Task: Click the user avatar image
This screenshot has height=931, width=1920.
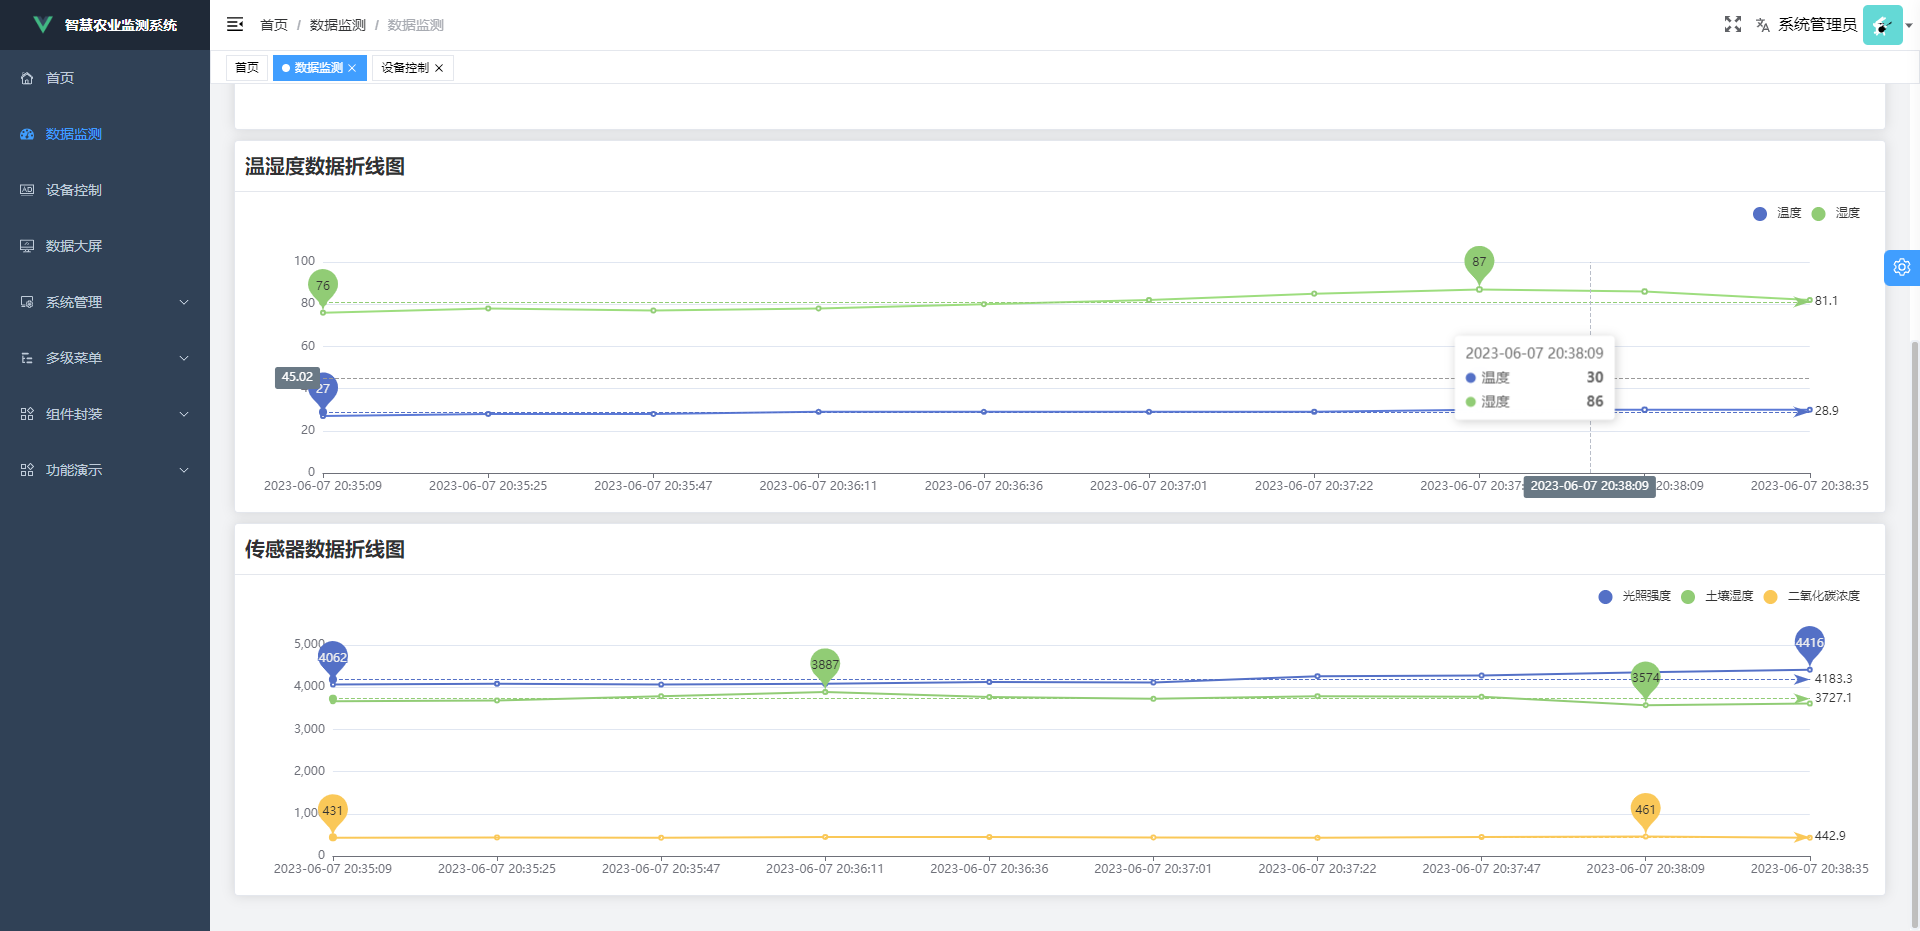Action: 1882,25
